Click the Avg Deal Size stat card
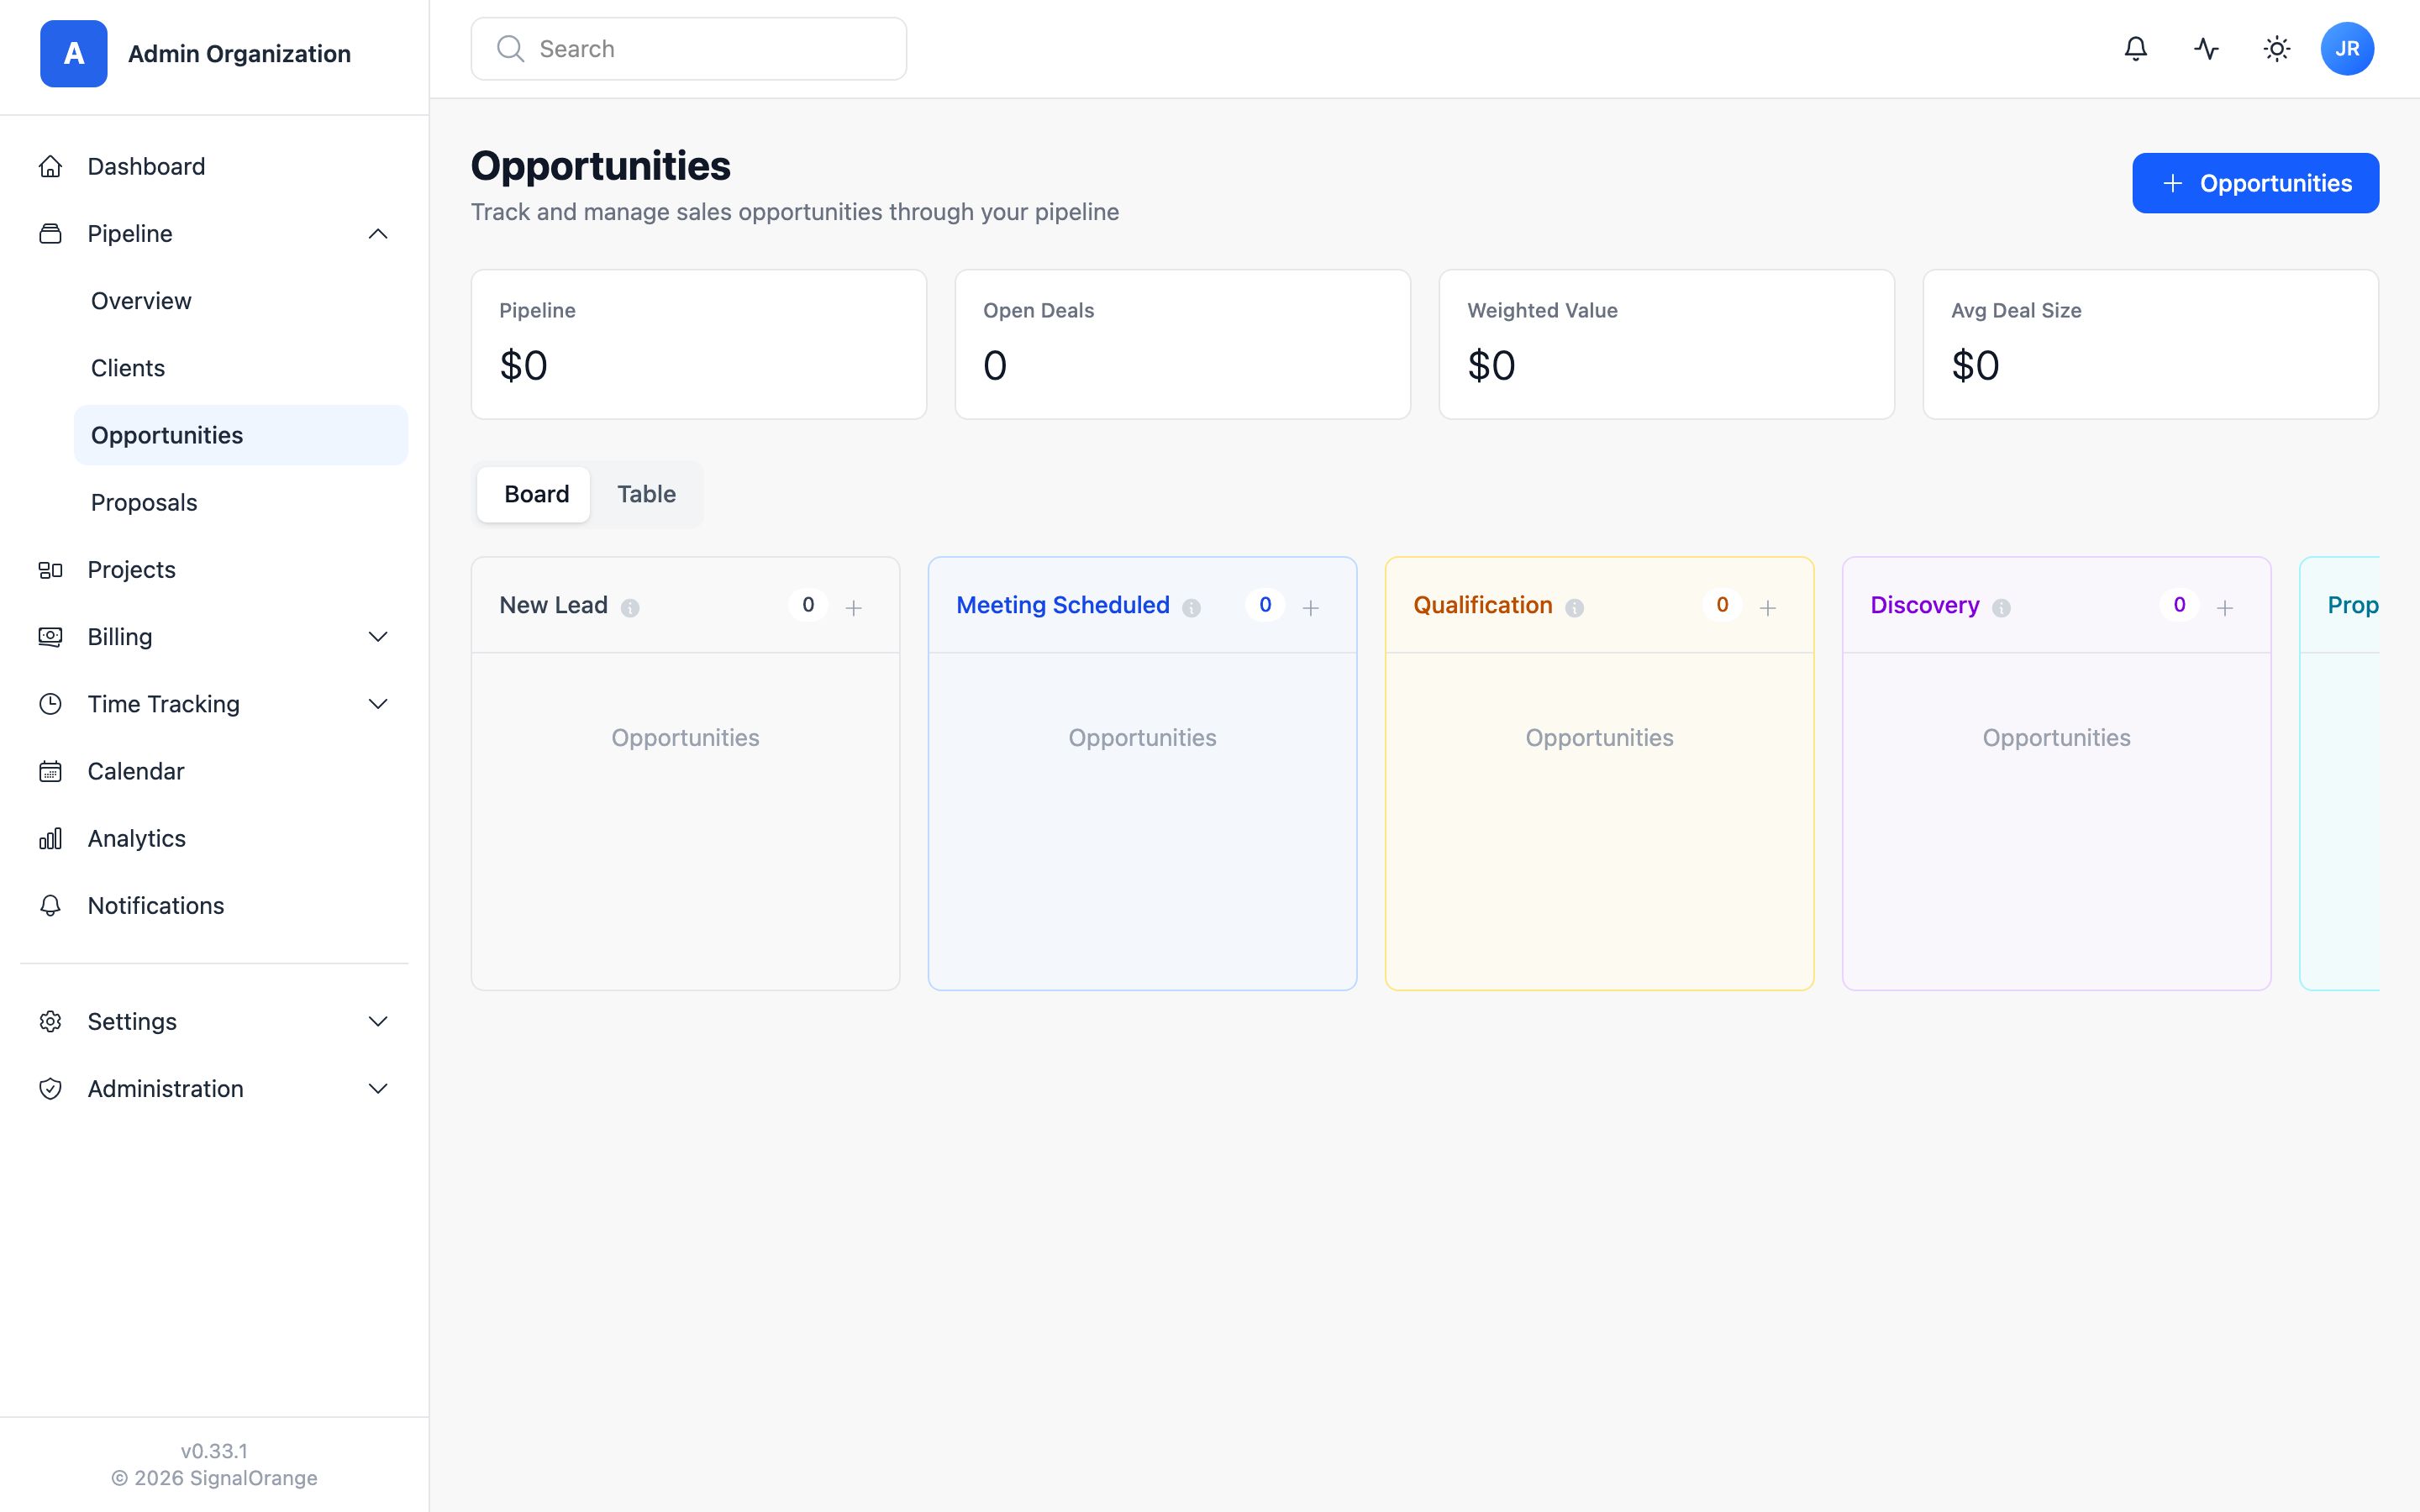2420x1512 pixels. click(x=2151, y=344)
